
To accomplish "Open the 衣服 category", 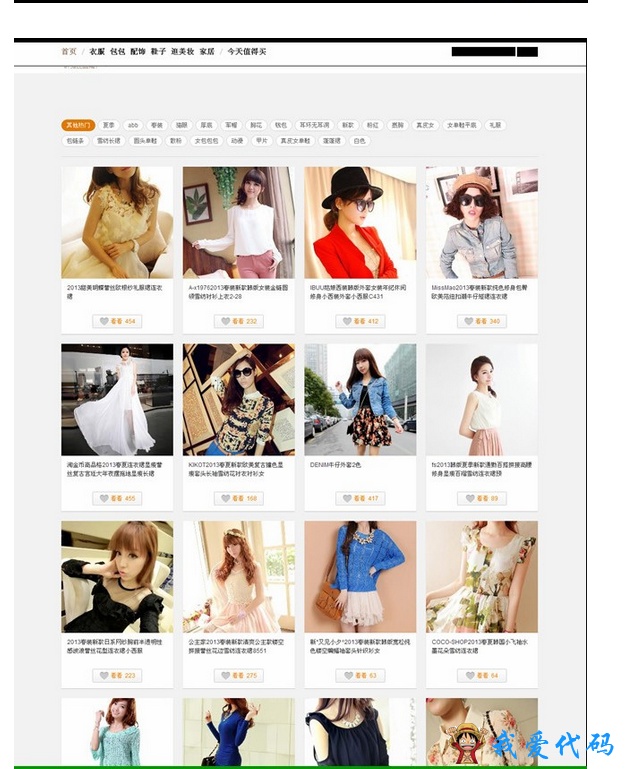I will pyautogui.click(x=97, y=51).
